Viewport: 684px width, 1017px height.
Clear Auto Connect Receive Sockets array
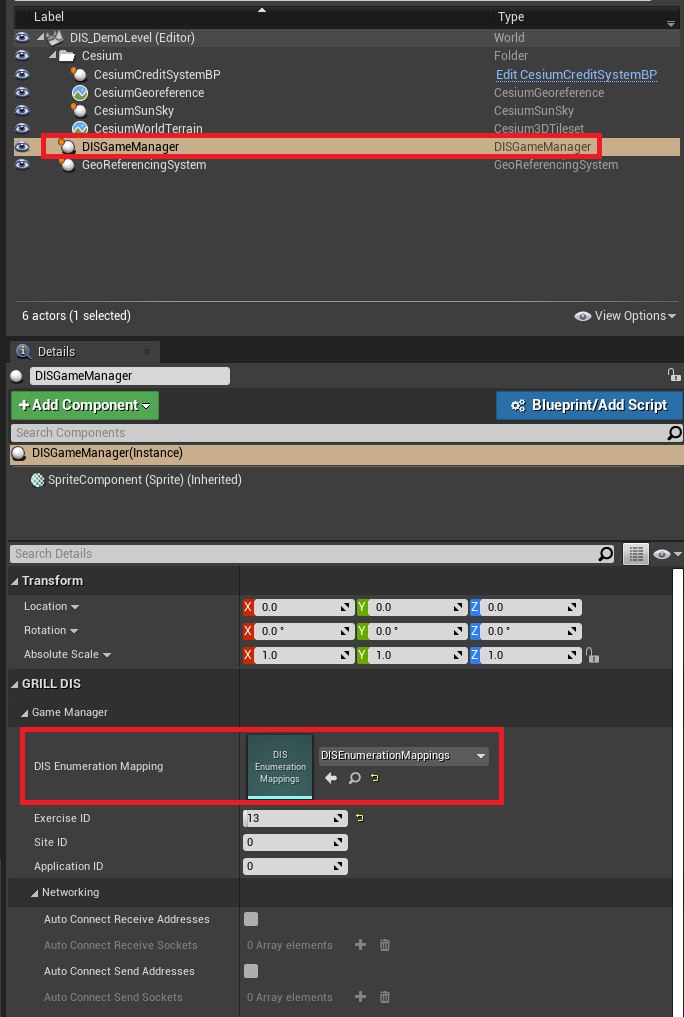pos(384,945)
